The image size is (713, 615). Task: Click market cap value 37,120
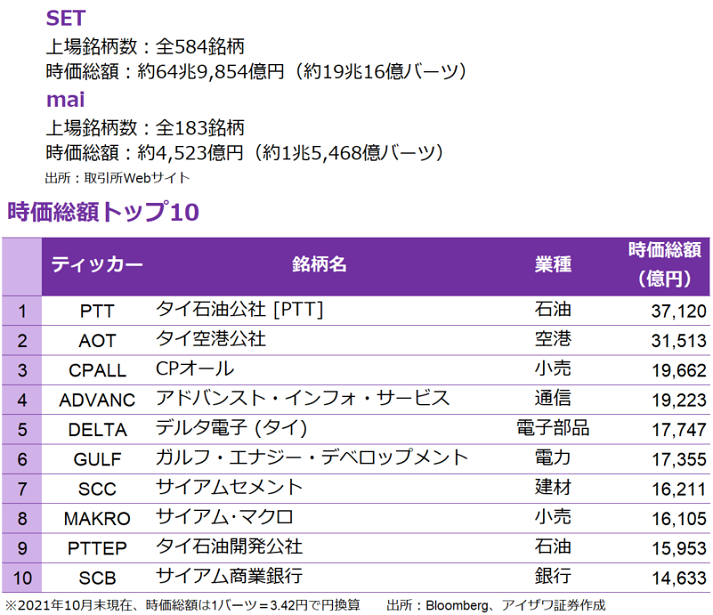[678, 312]
